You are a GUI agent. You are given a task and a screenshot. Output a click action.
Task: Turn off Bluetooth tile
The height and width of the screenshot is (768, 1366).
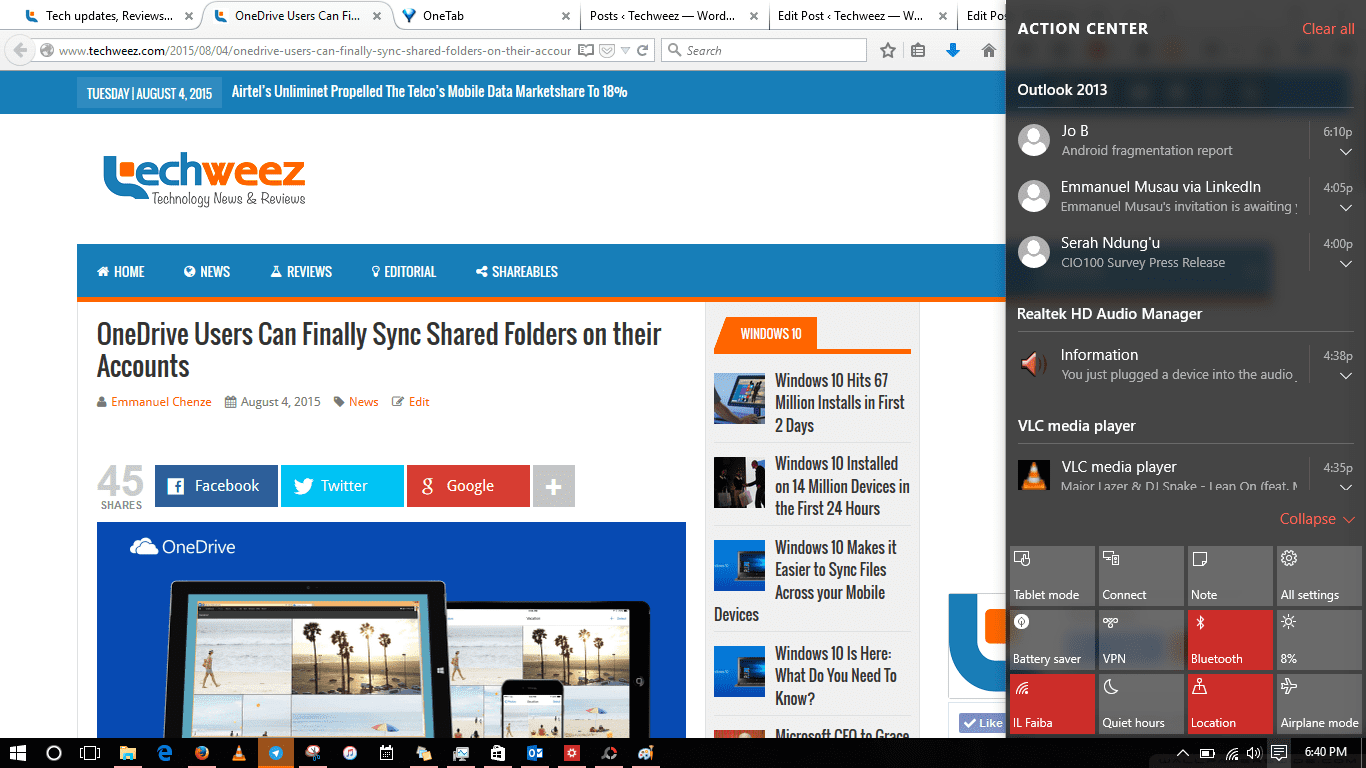coord(1230,640)
